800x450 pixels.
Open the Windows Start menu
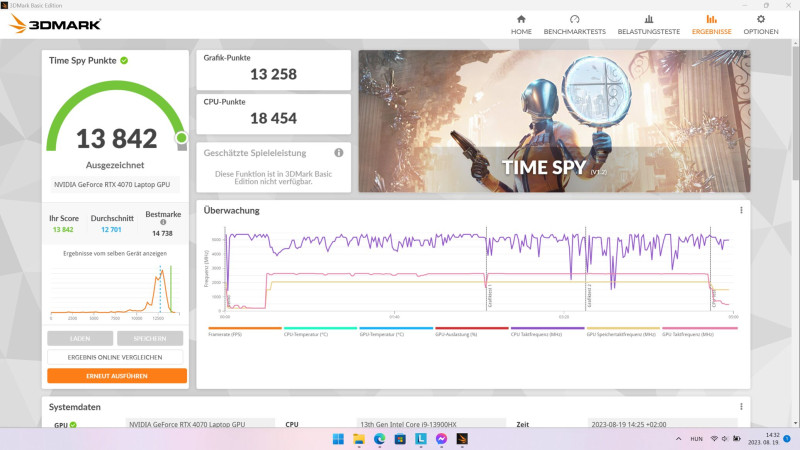[x=338, y=439]
